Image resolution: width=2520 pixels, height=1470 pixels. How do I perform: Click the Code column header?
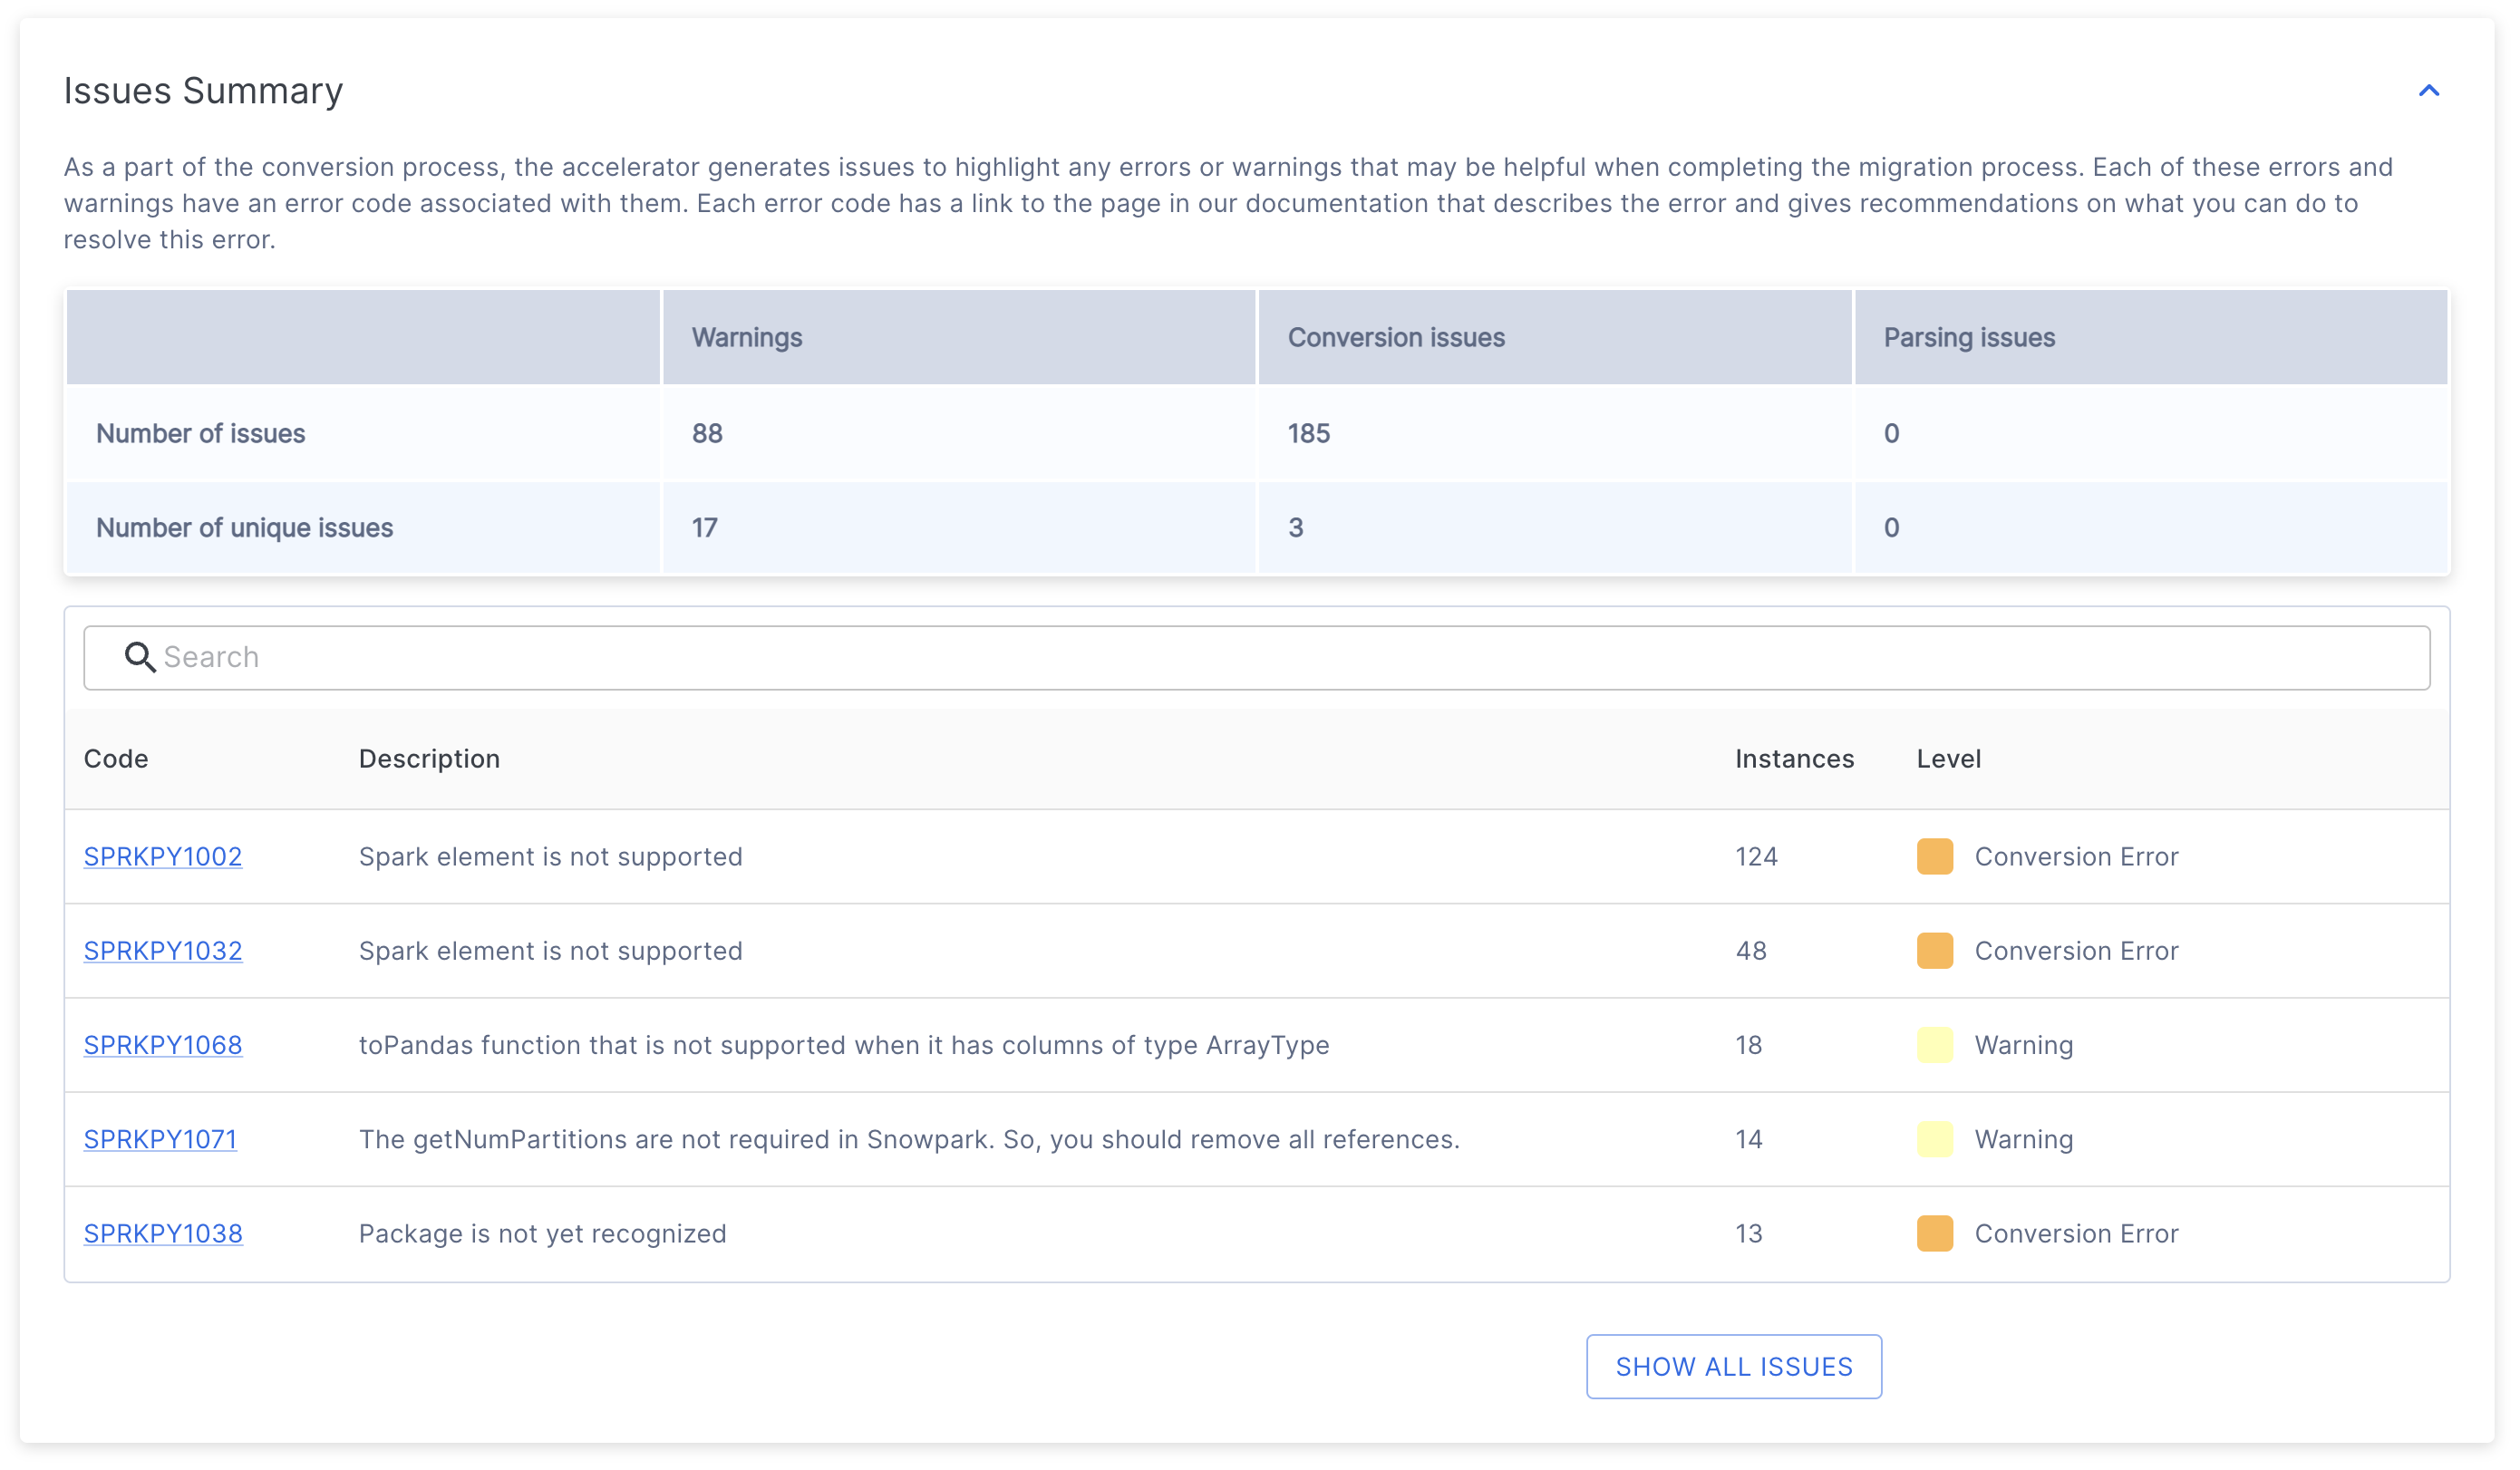tap(116, 758)
